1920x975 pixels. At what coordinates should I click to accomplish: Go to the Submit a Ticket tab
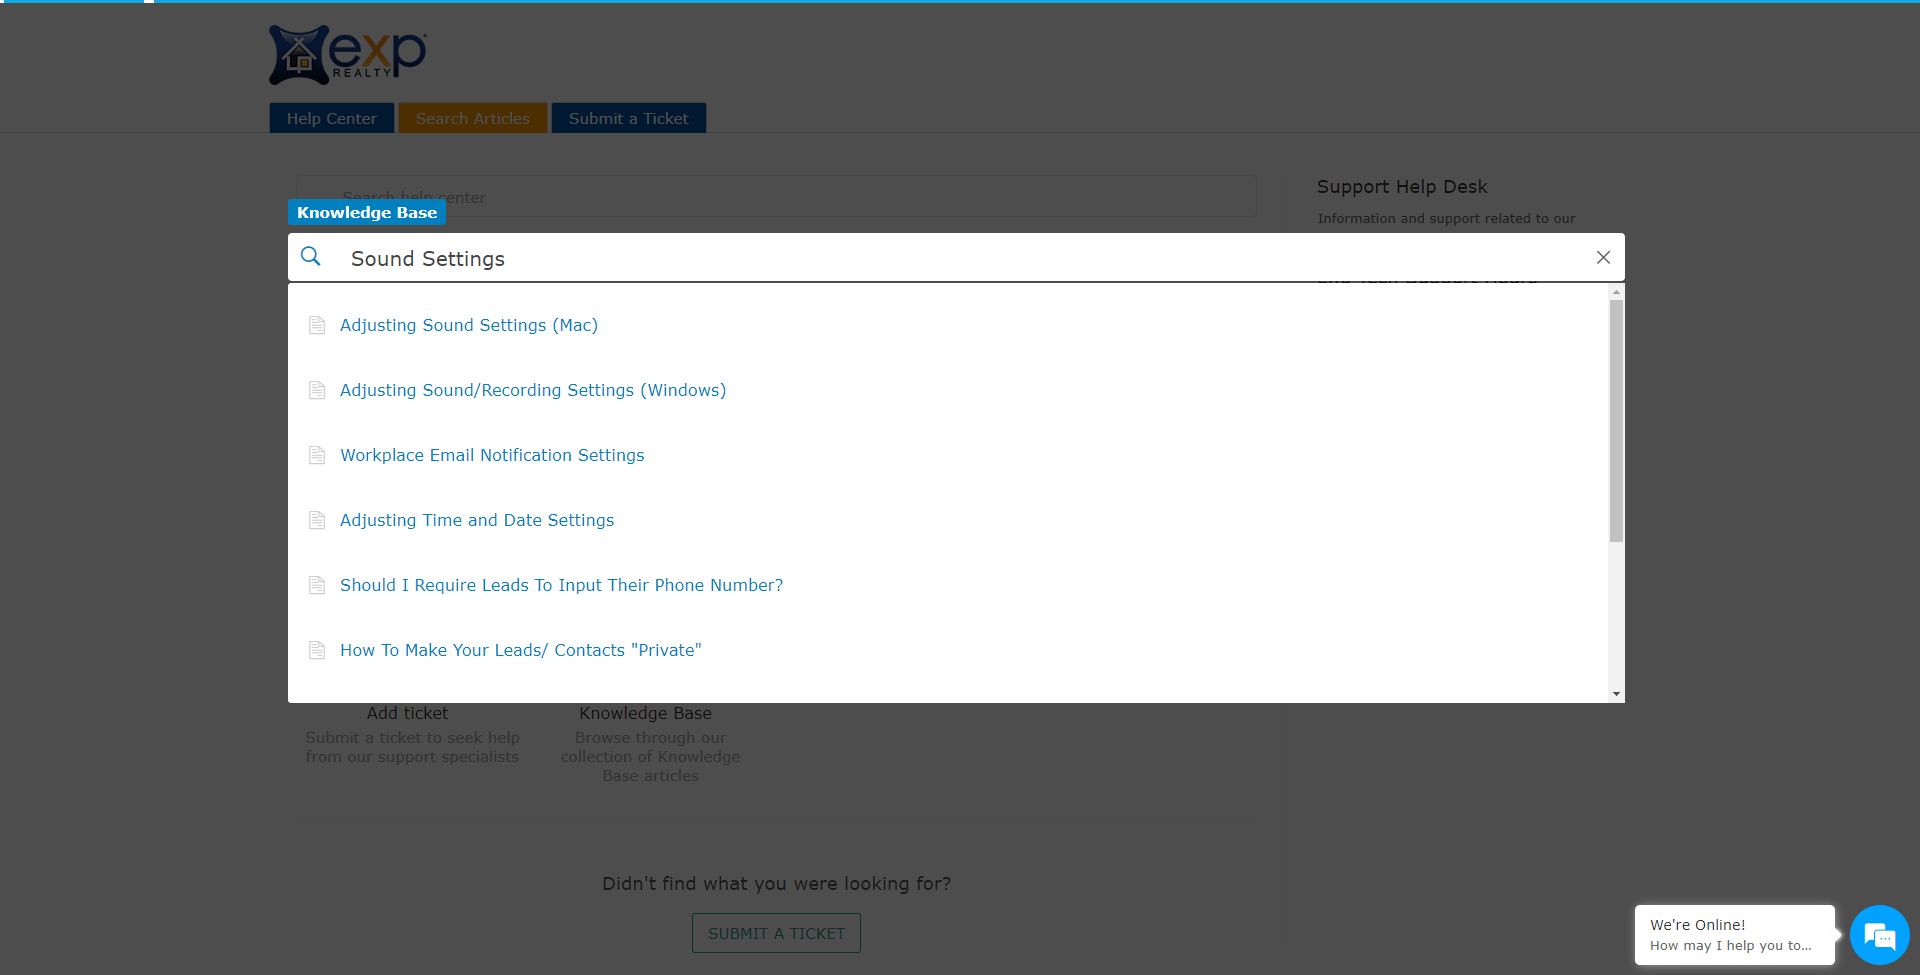(x=629, y=118)
